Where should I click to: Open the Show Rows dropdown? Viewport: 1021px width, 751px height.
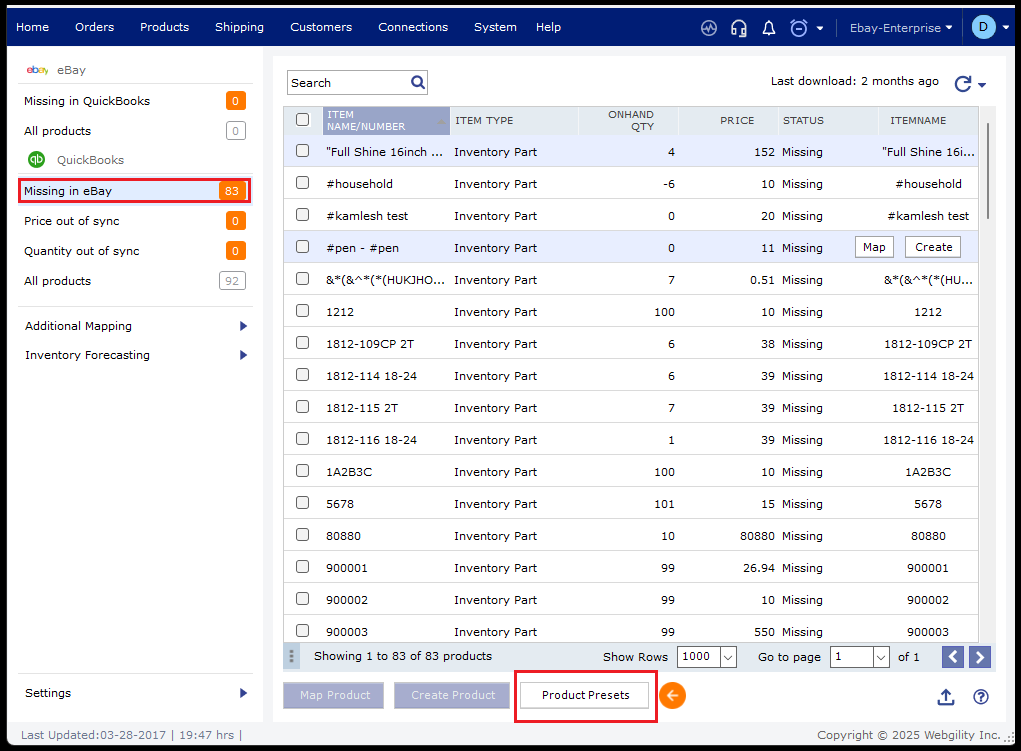pyautogui.click(x=707, y=657)
